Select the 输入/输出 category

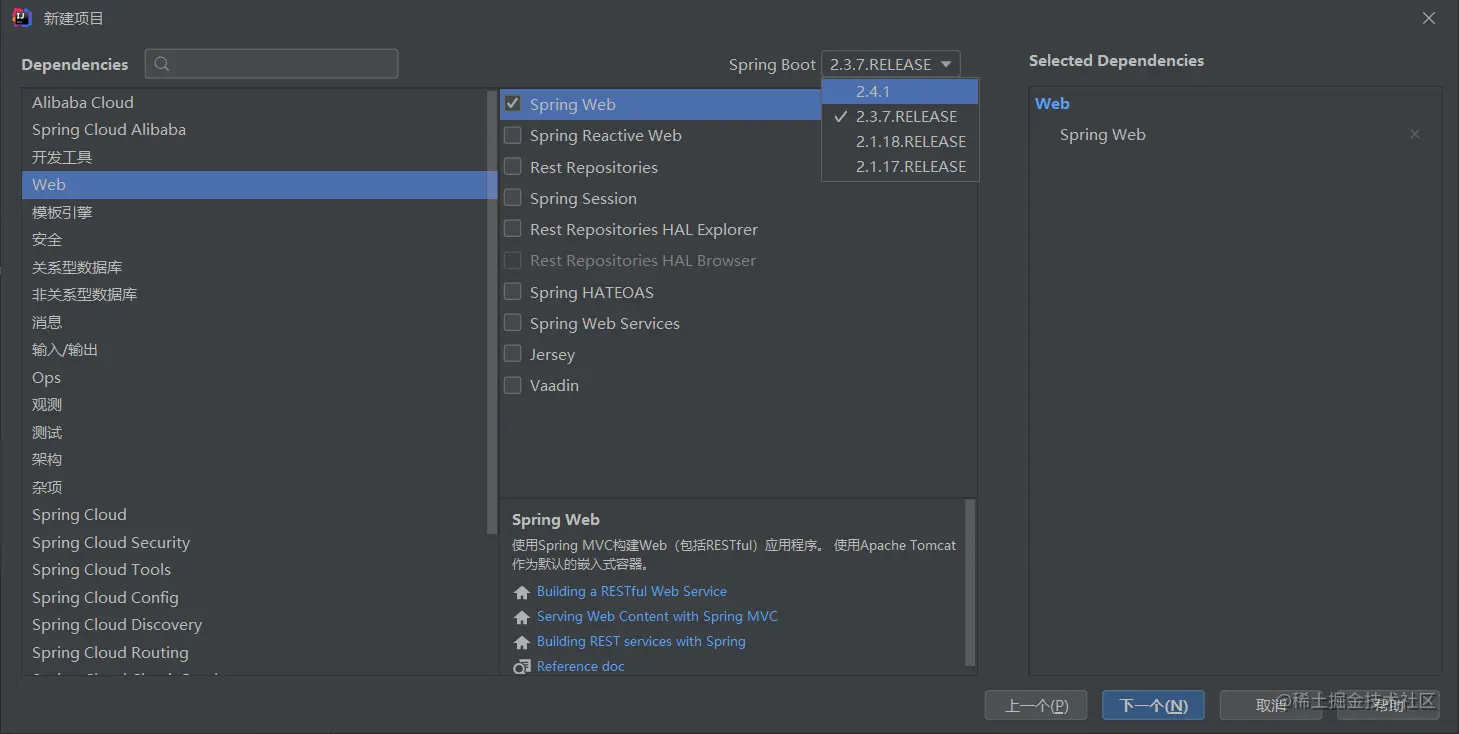click(259, 349)
